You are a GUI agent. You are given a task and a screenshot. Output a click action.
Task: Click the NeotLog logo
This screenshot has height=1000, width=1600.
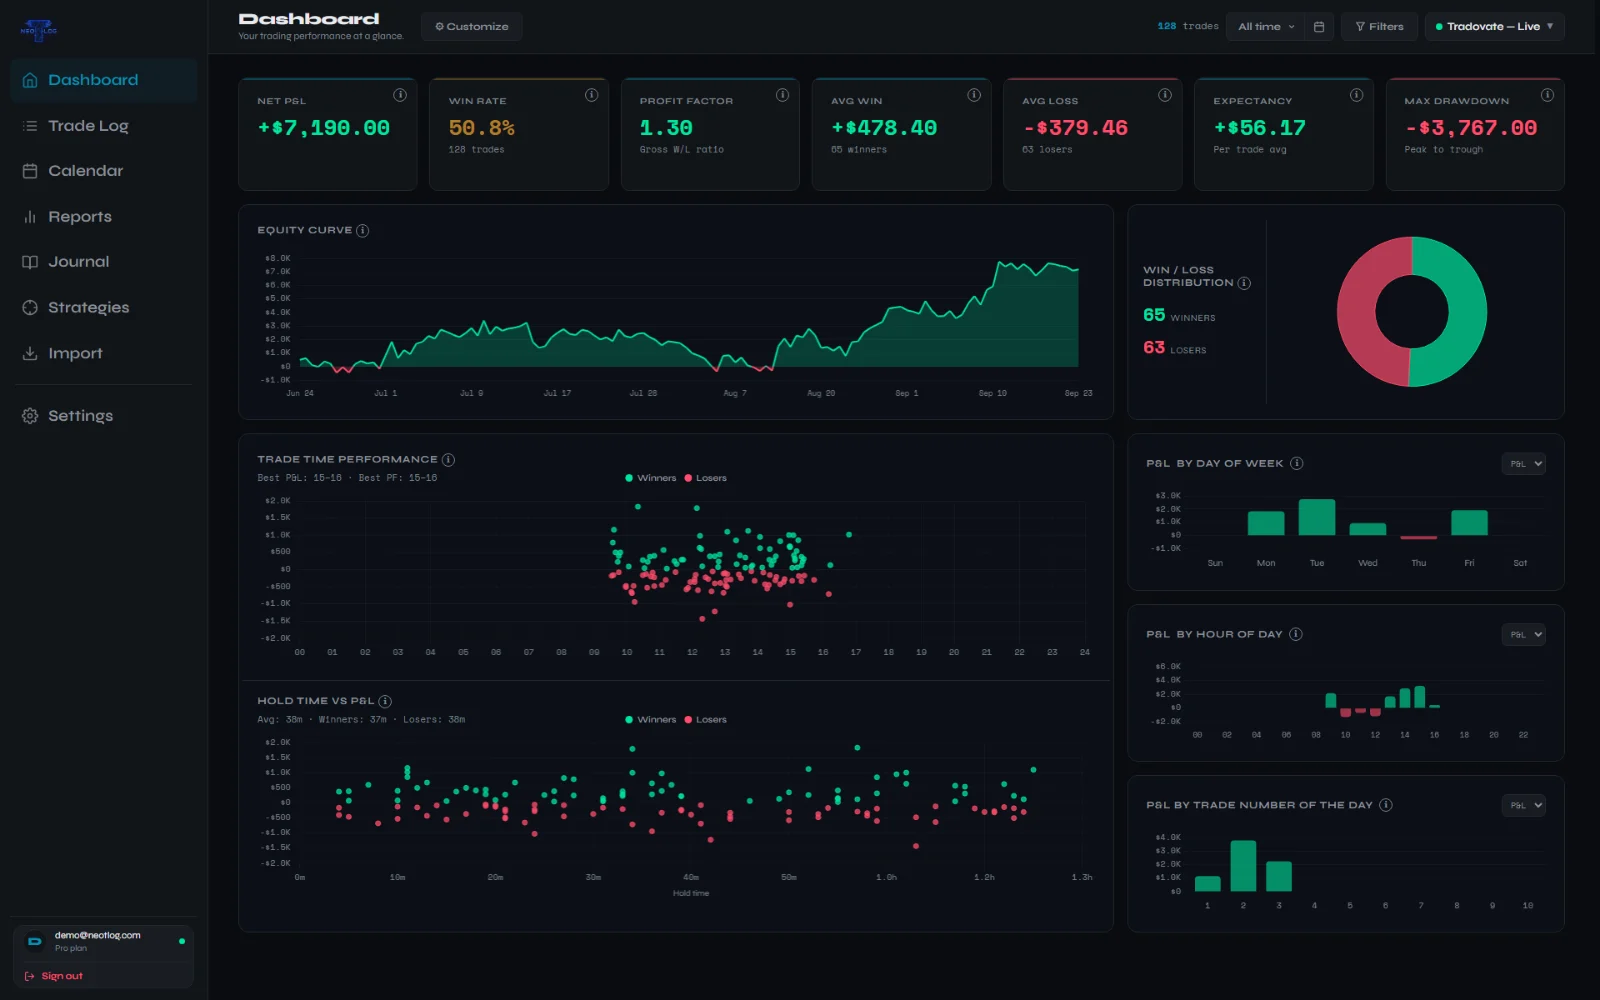tap(39, 30)
